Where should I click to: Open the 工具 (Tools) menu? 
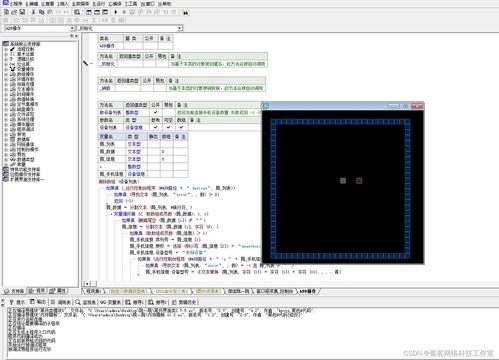point(131,4)
